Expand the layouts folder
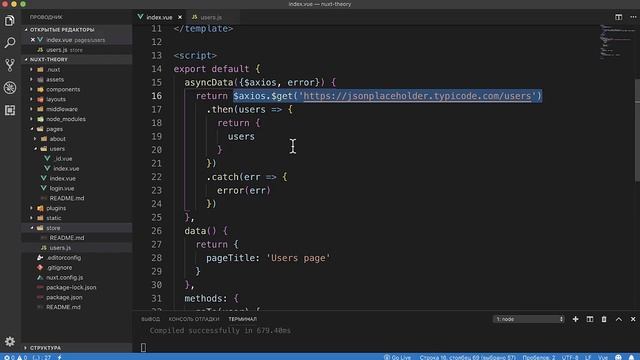 tap(56, 99)
